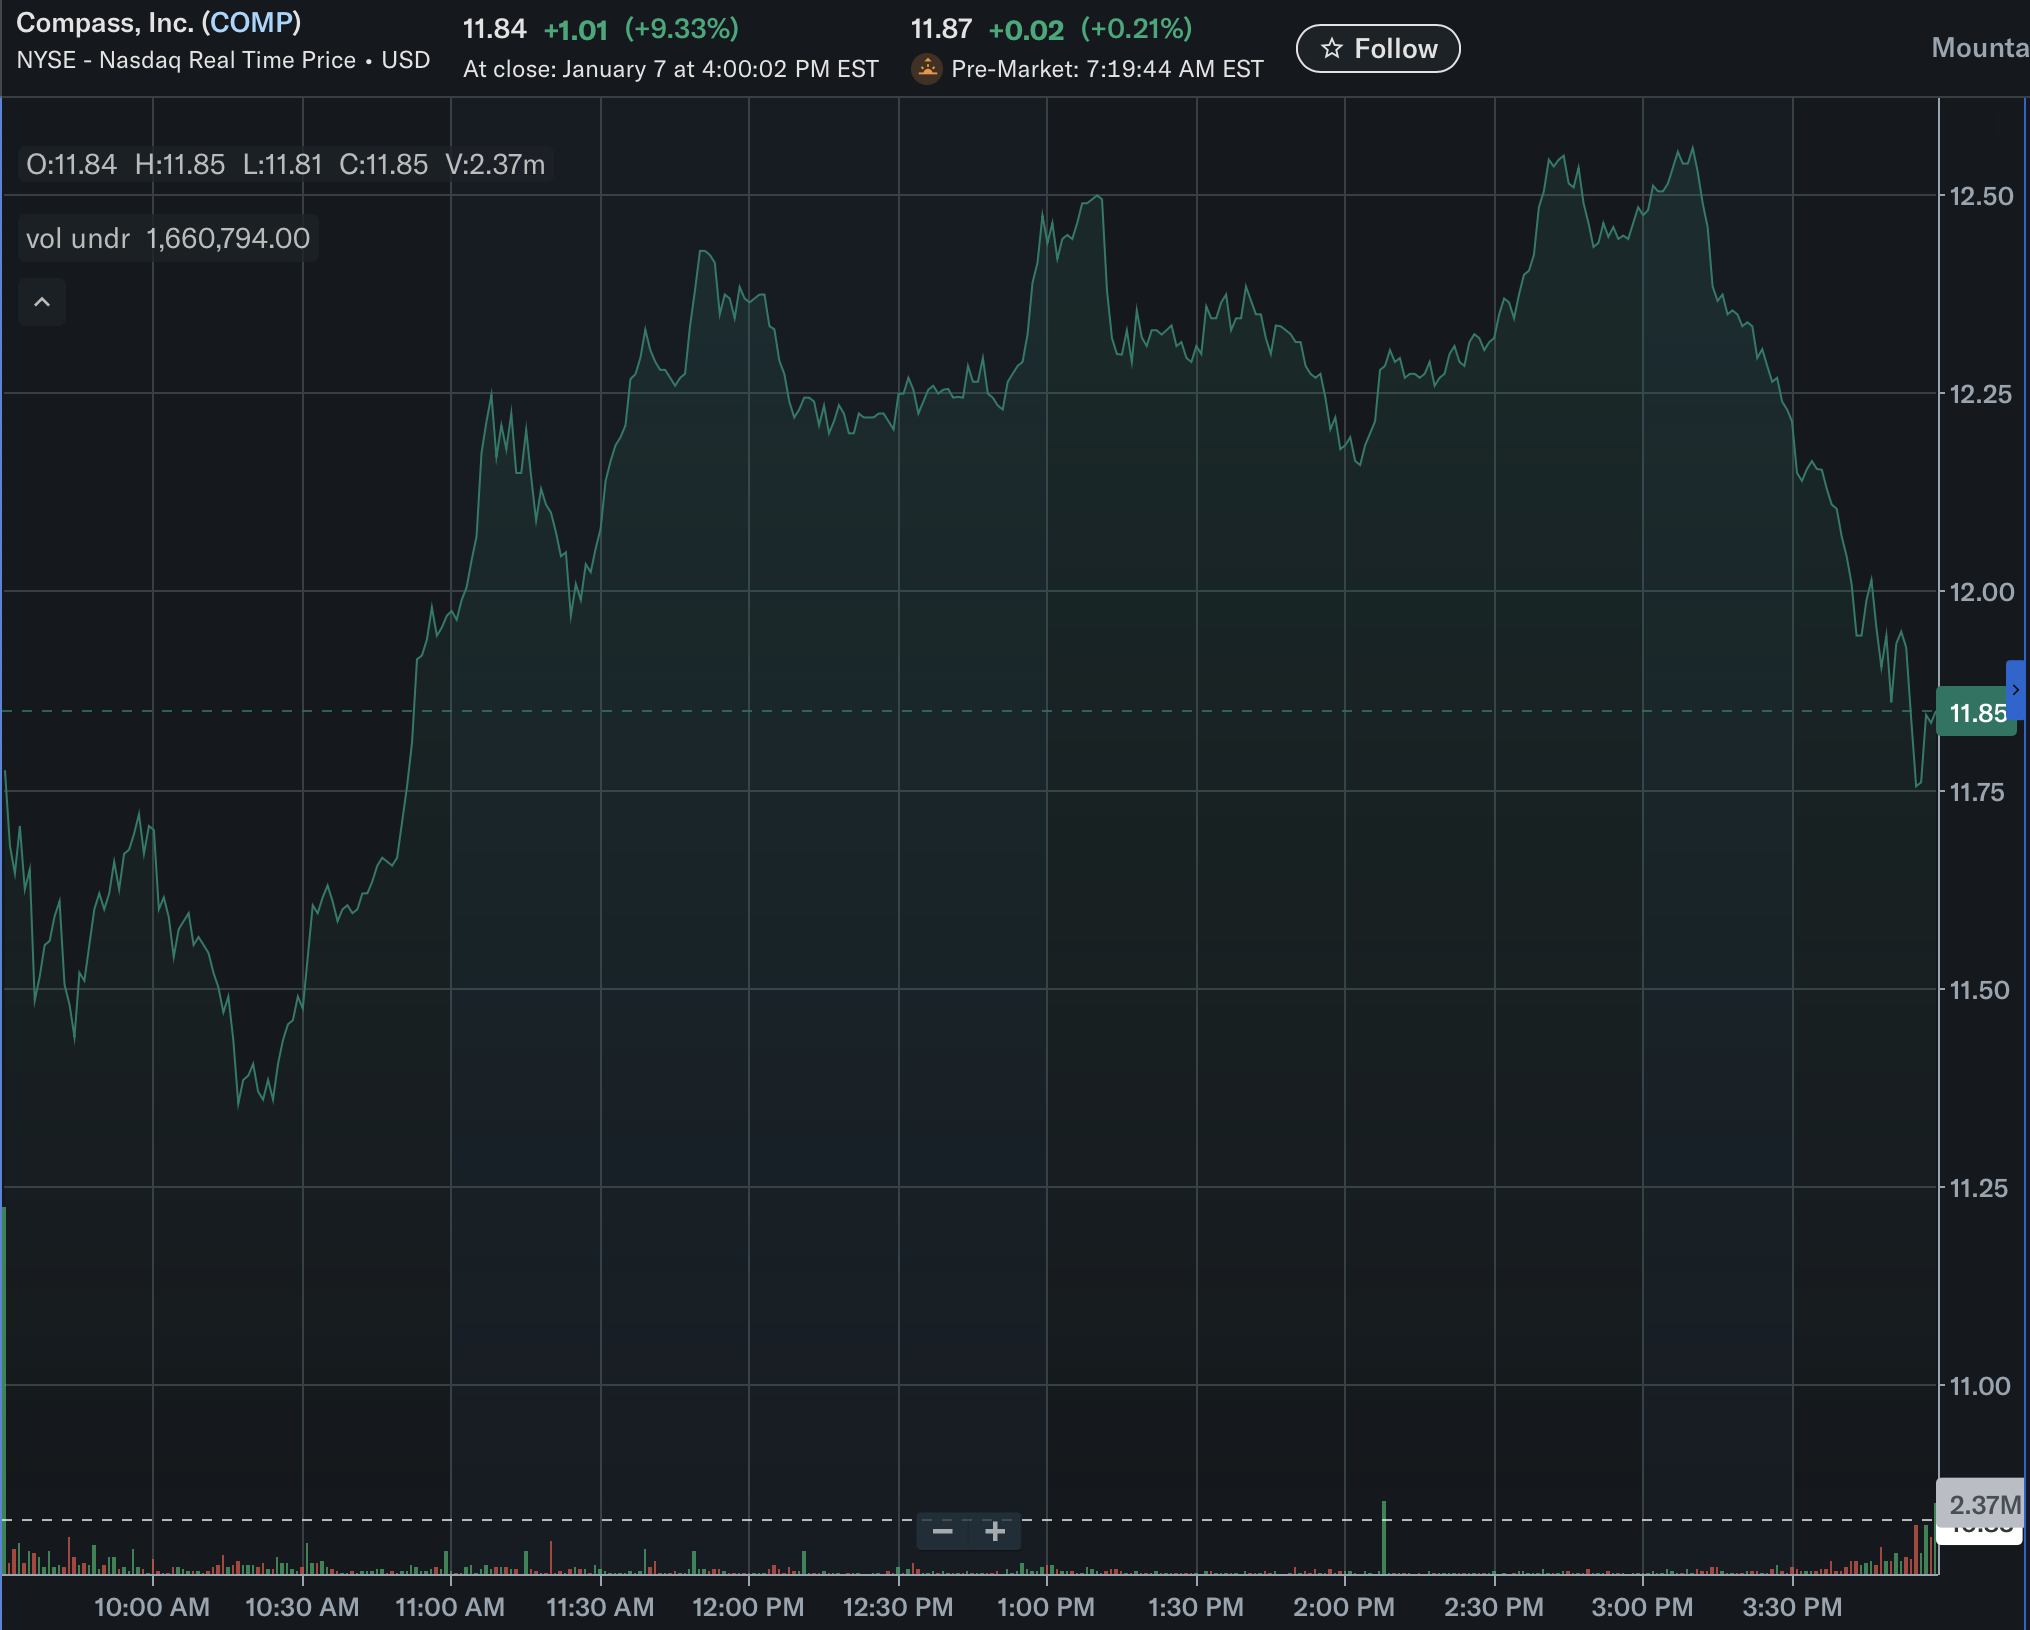Screen dimensions: 2030x1630
Task: Click the vol undr indicator label
Action: point(78,238)
